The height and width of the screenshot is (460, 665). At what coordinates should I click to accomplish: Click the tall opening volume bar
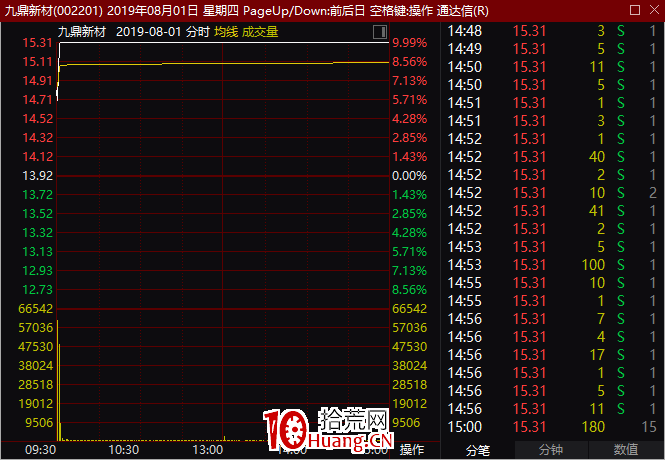58,380
